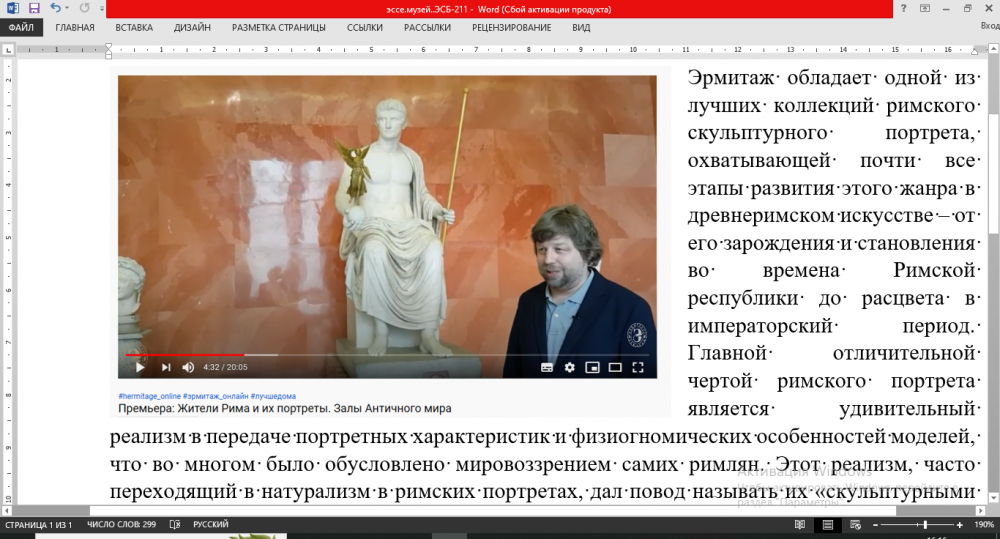
Task: Open zoom dialog via 190% label
Action: coord(984,524)
